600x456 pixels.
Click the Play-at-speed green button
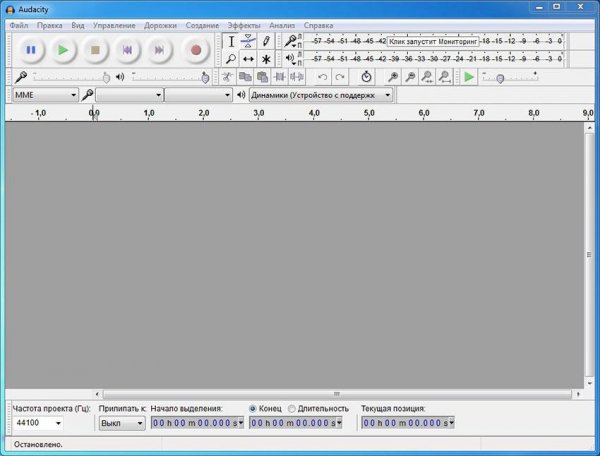coord(469,77)
